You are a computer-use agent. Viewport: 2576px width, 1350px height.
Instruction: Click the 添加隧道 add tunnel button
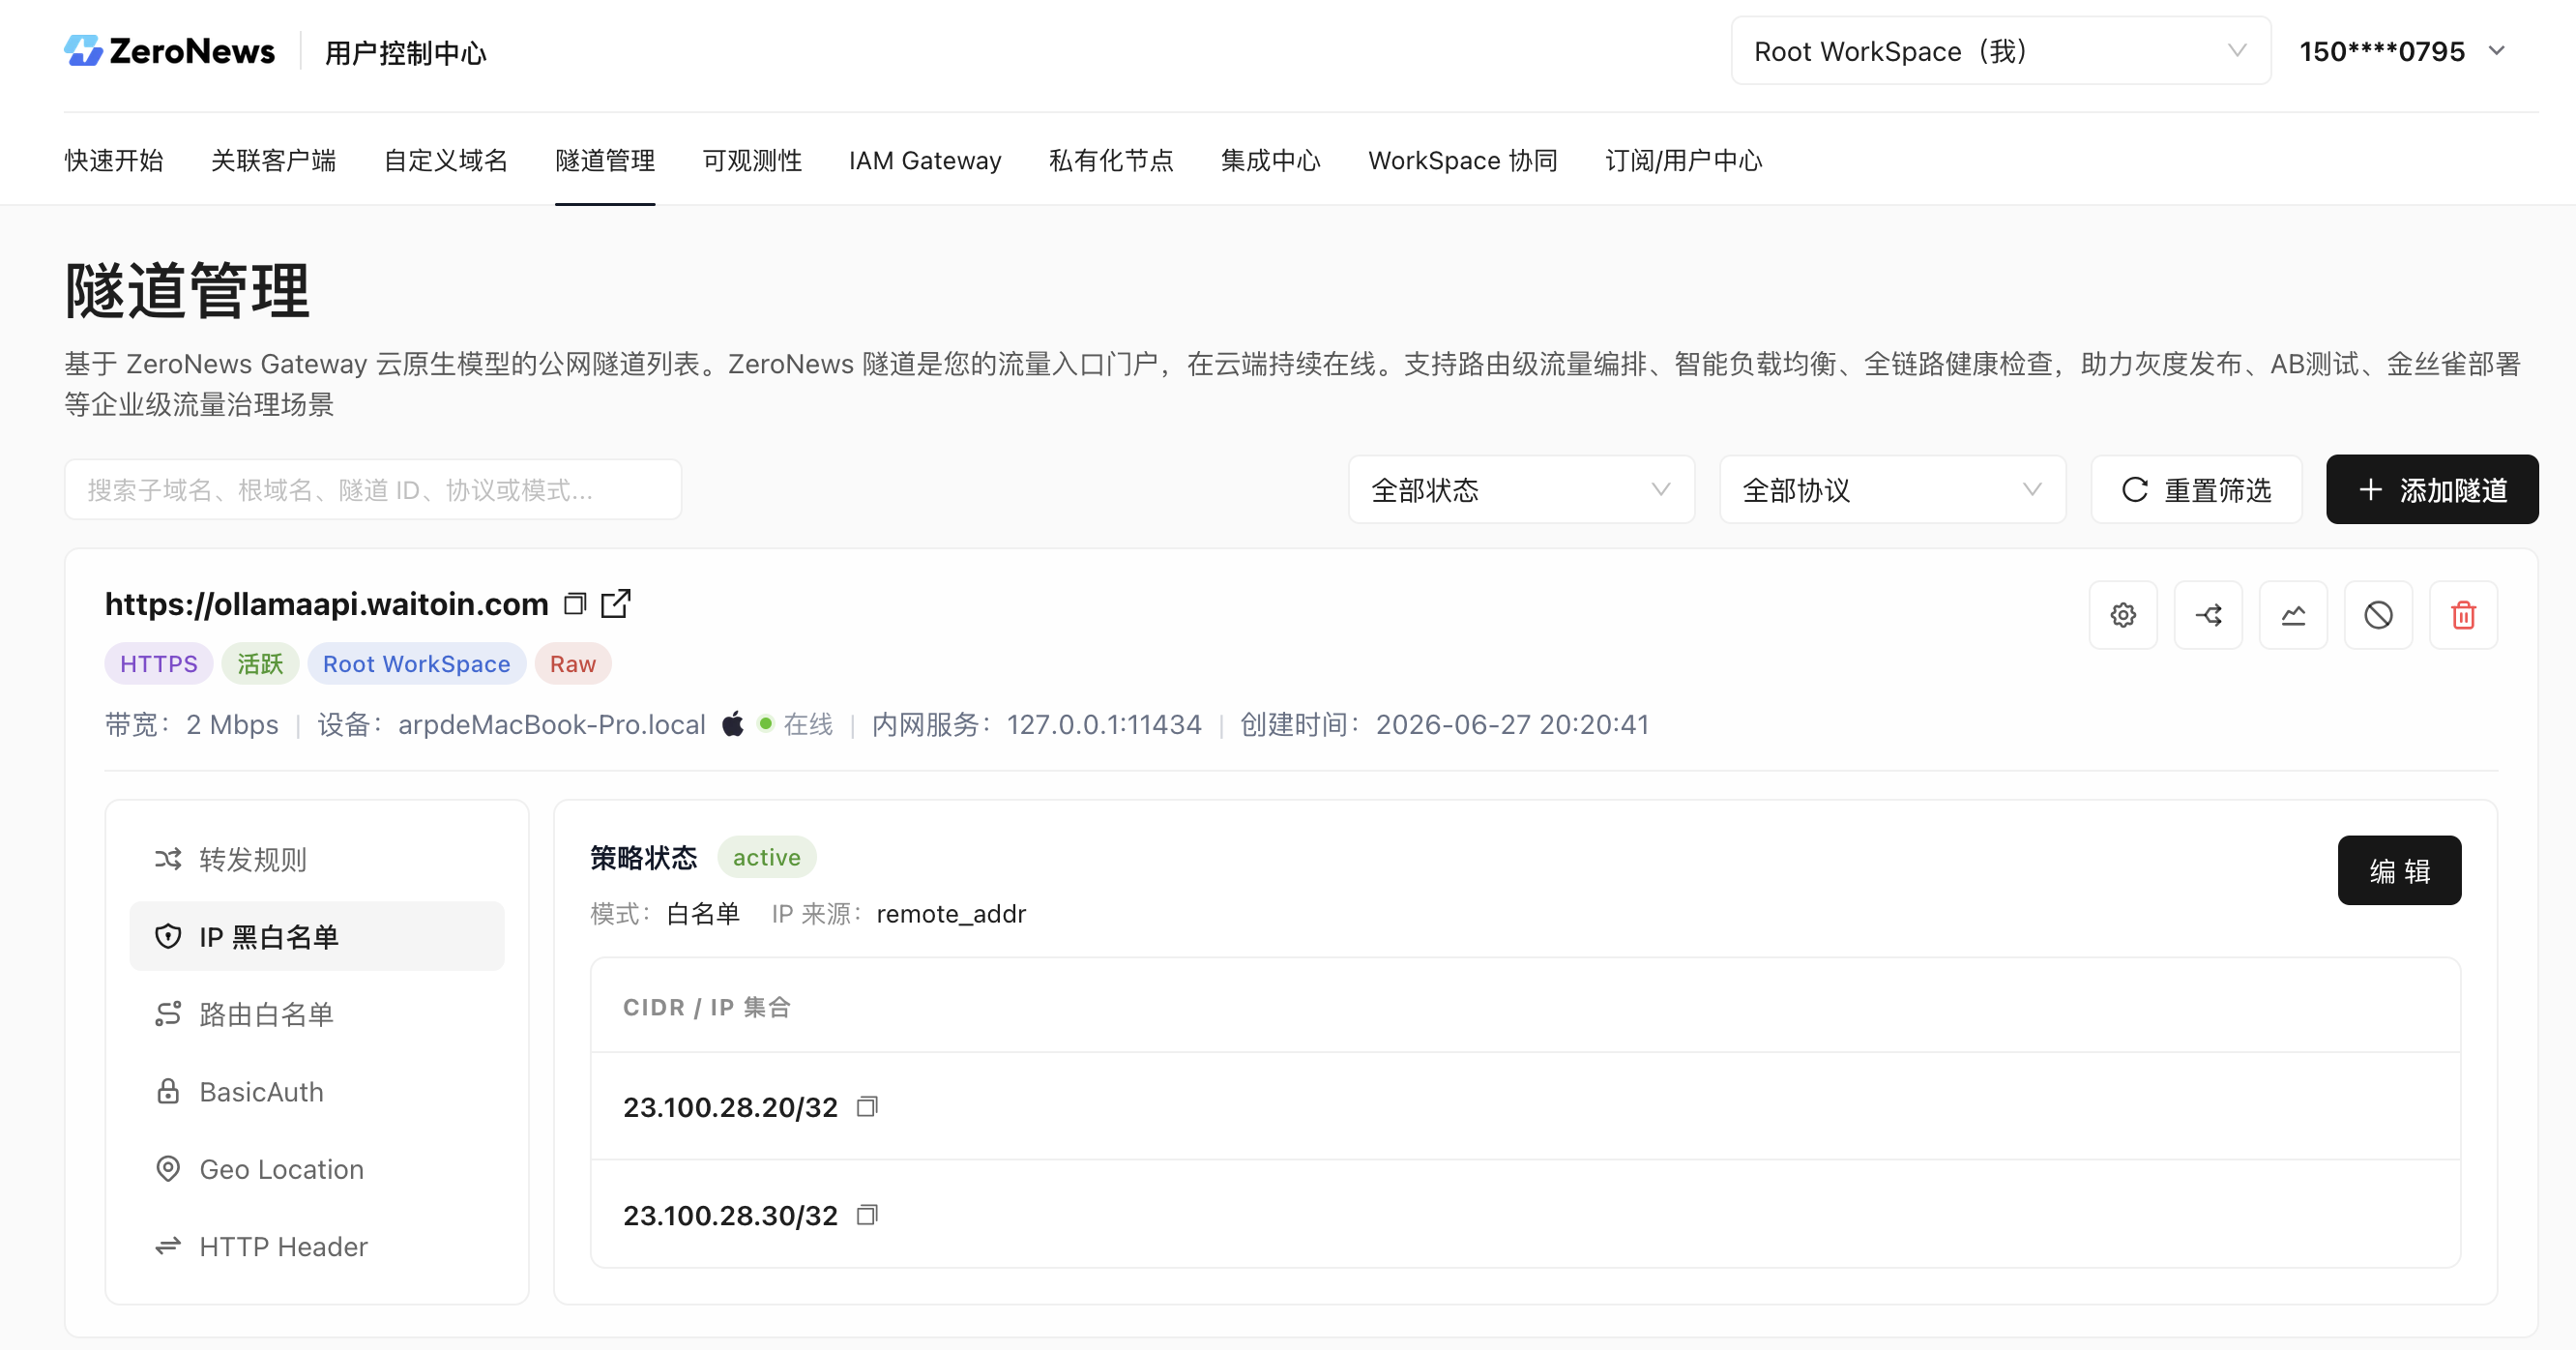[x=2432, y=490]
